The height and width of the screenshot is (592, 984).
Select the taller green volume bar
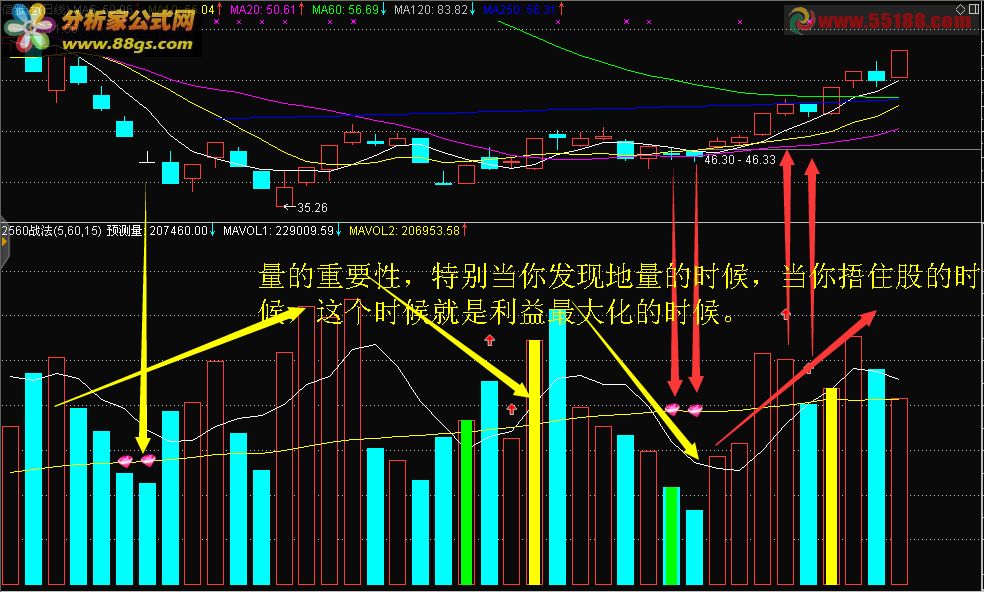(466, 502)
